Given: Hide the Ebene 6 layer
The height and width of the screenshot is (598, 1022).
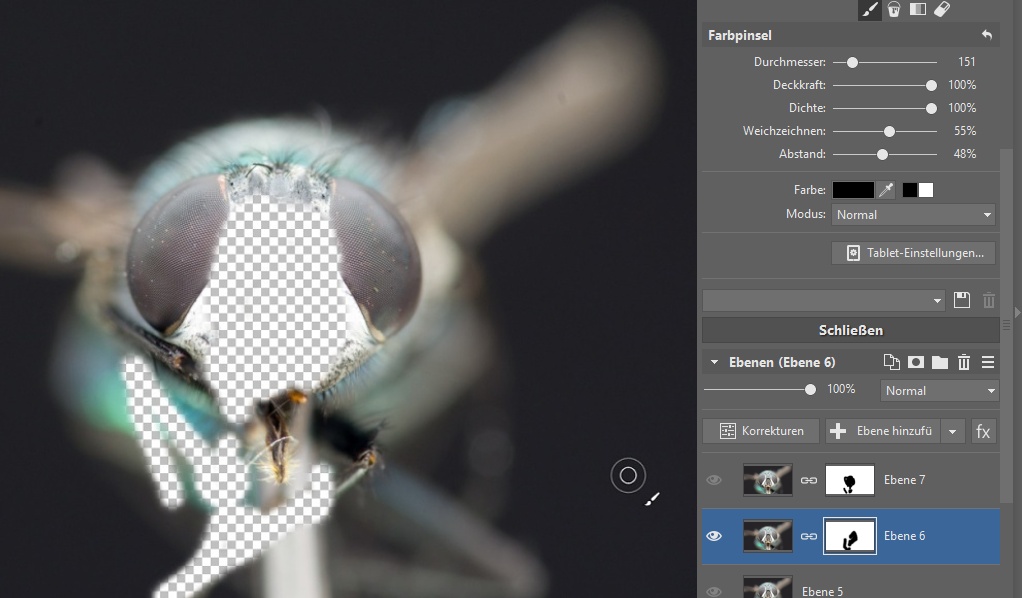Looking at the screenshot, I should (x=714, y=535).
